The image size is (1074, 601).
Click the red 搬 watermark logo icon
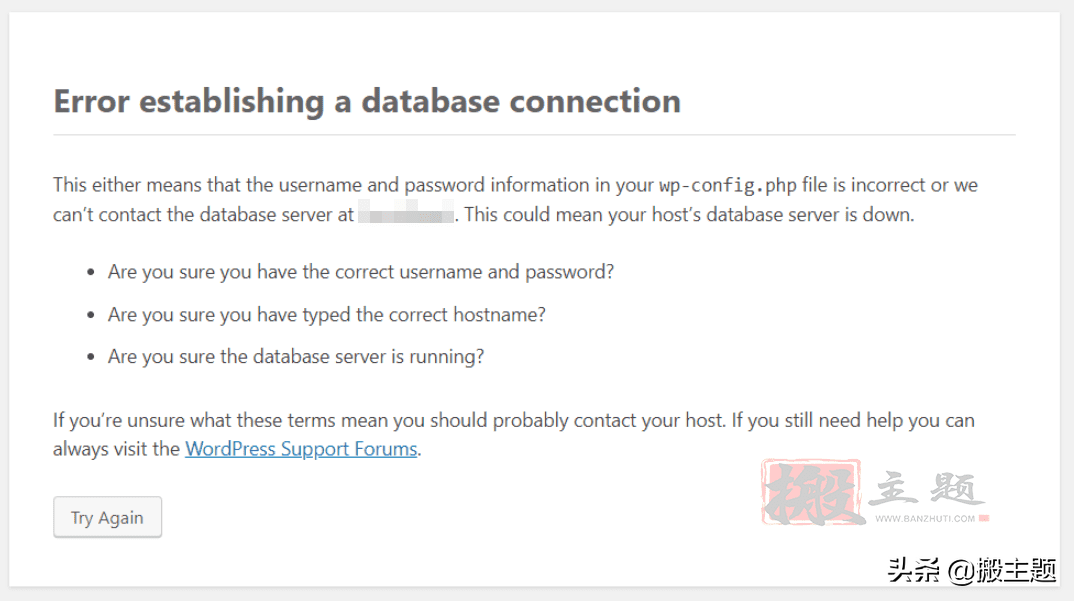point(811,493)
